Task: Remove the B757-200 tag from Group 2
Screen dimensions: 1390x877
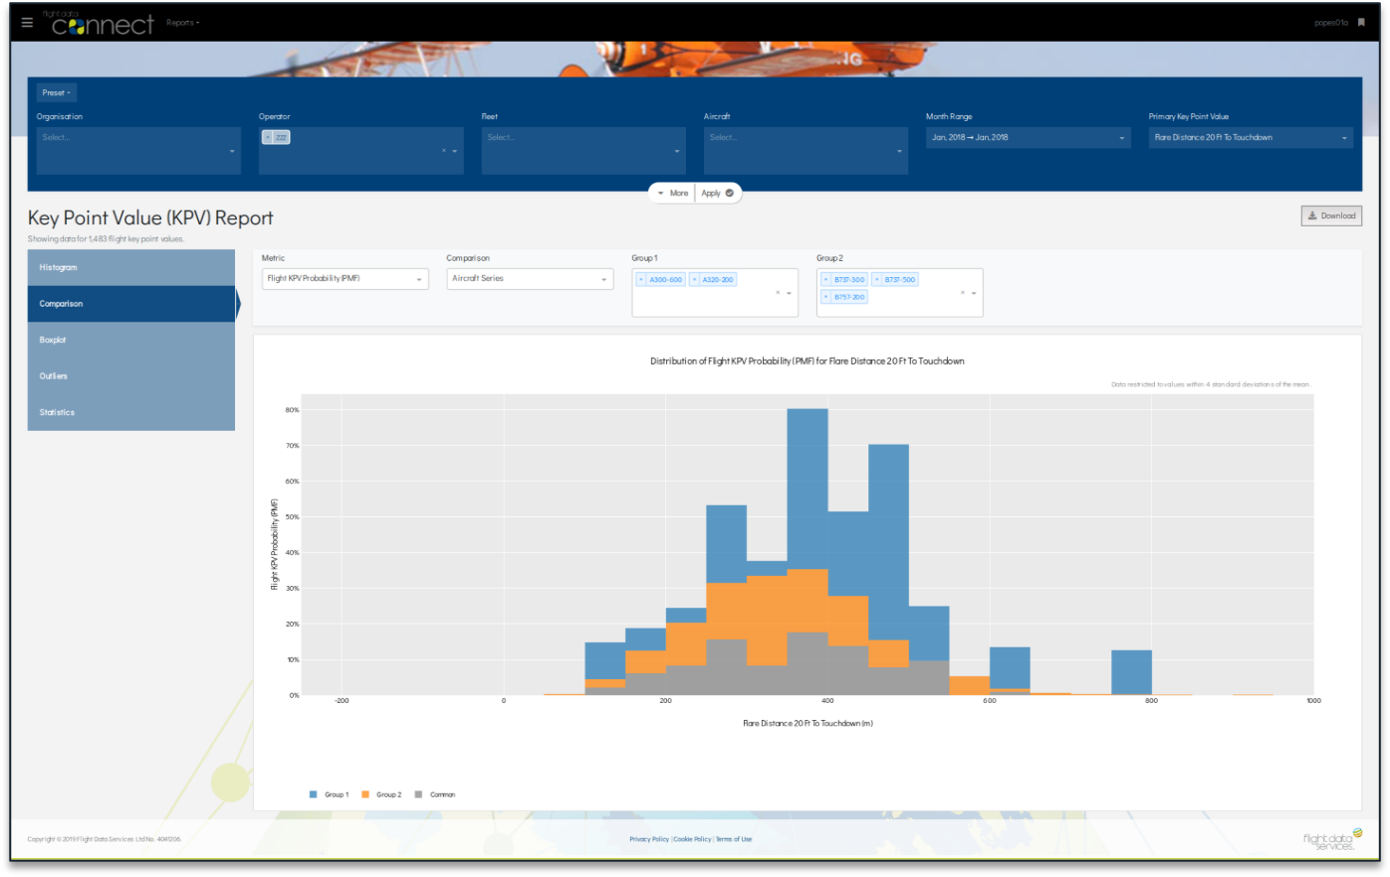Action: (x=826, y=297)
